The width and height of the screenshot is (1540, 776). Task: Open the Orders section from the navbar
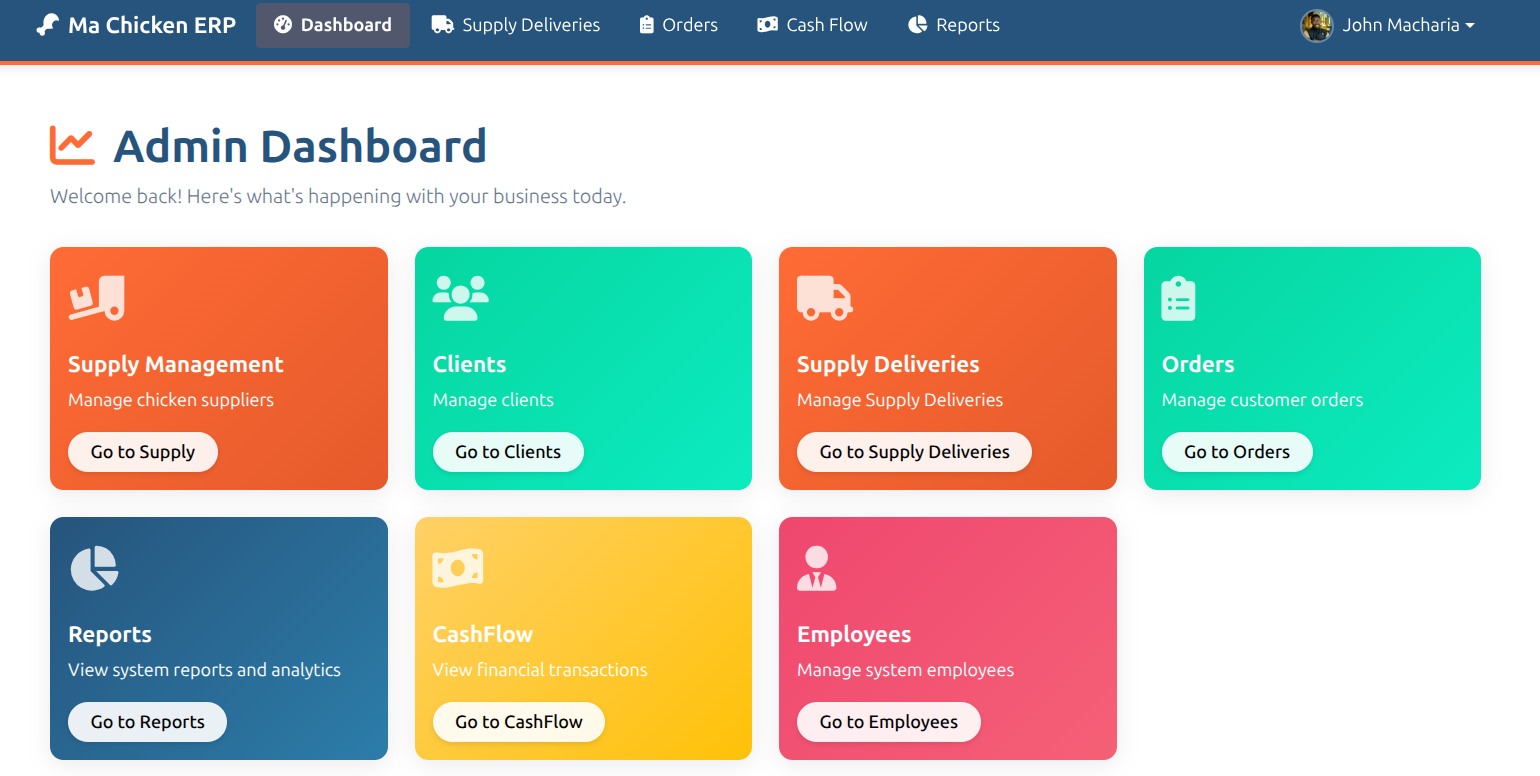click(x=678, y=24)
